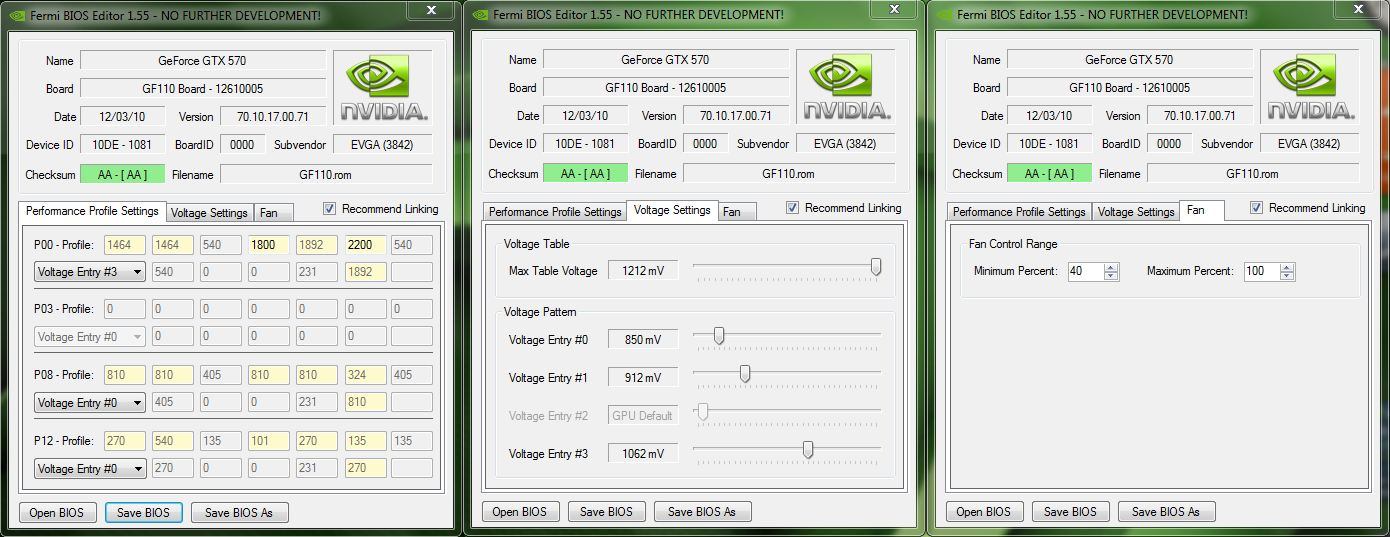1390x537 pixels.
Task: Click Save BIOS As in left window
Action: coord(239,513)
